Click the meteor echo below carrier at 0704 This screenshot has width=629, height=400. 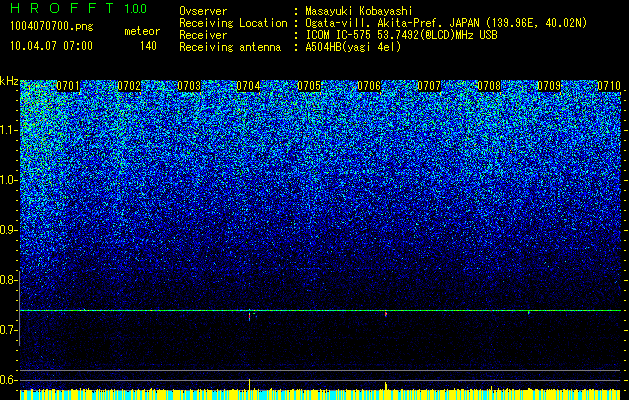[250, 316]
